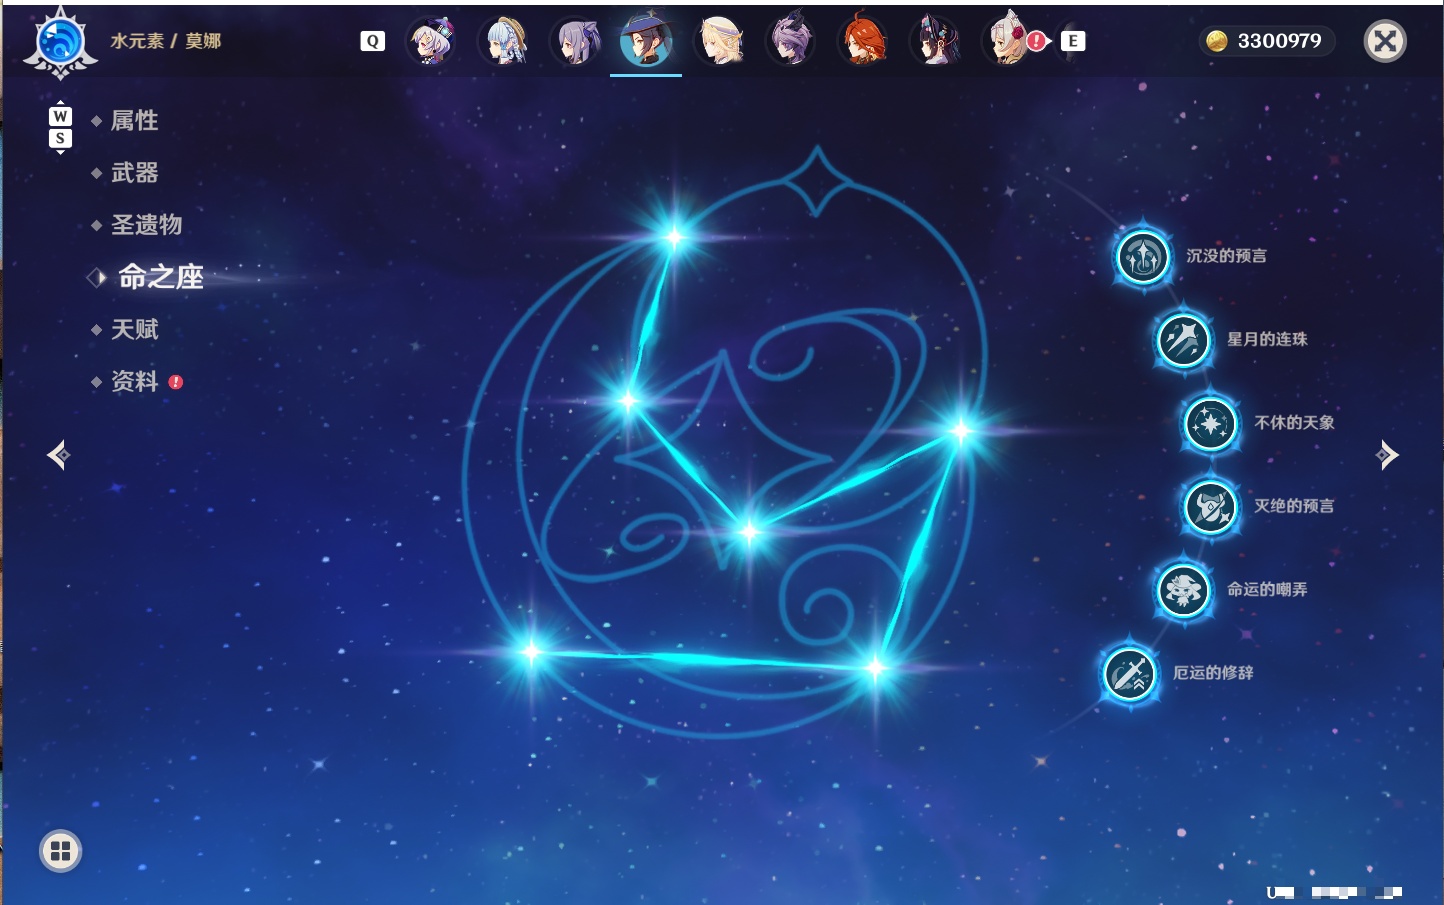Open the 属性 menu item

pyautogui.click(x=134, y=121)
